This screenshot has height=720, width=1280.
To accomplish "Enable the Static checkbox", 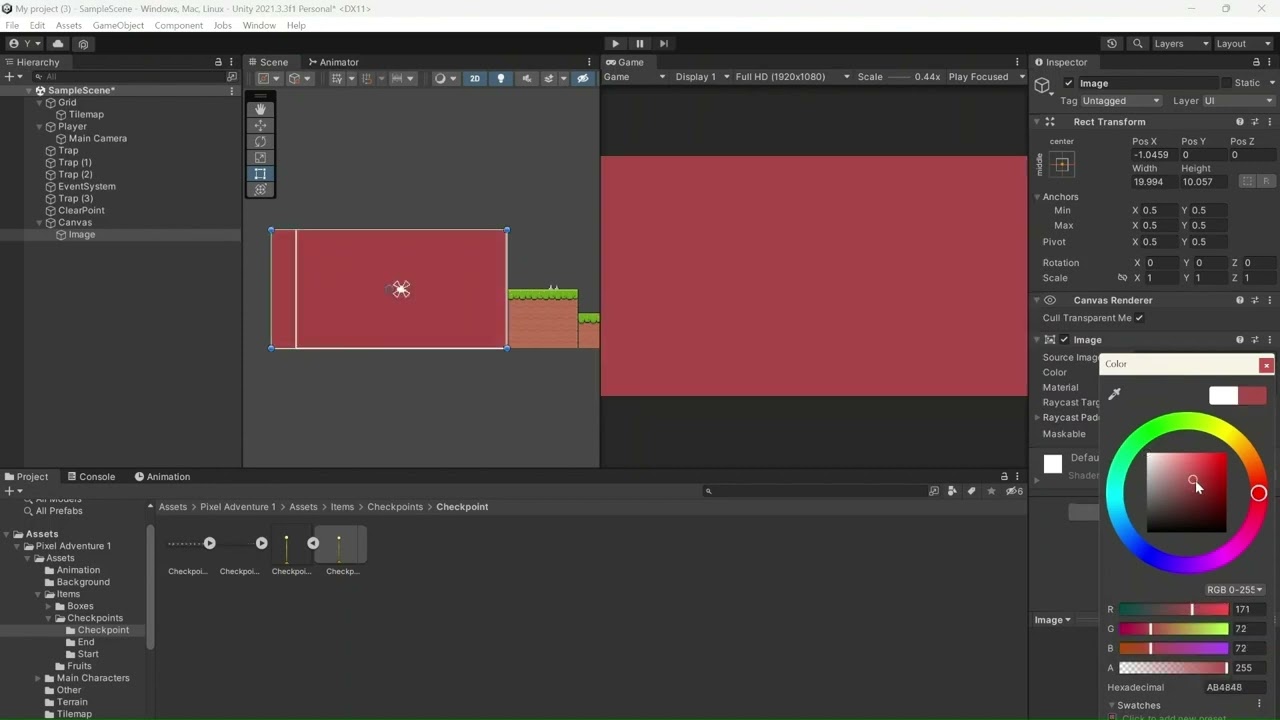I will (1226, 83).
